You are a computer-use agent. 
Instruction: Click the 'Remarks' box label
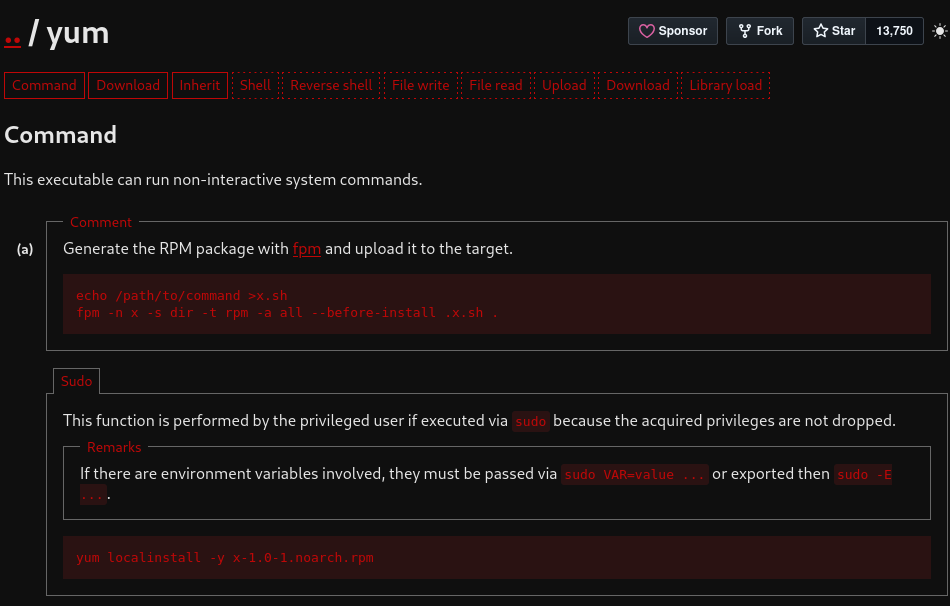coord(114,447)
